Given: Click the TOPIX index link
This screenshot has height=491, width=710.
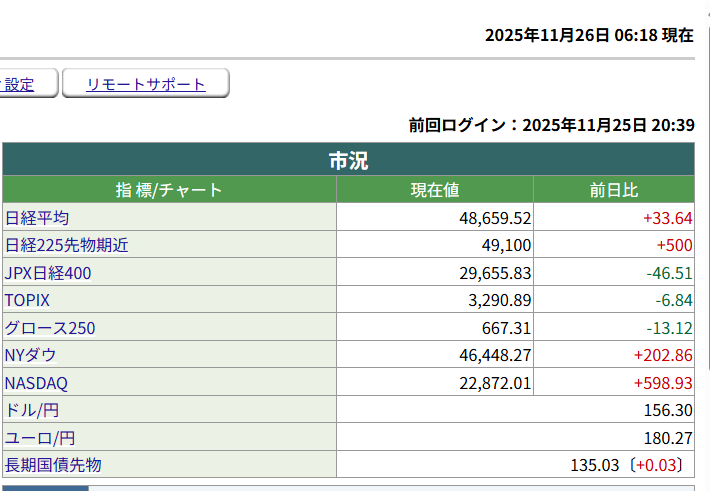Looking at the screenshot, I should click(27, 300).
